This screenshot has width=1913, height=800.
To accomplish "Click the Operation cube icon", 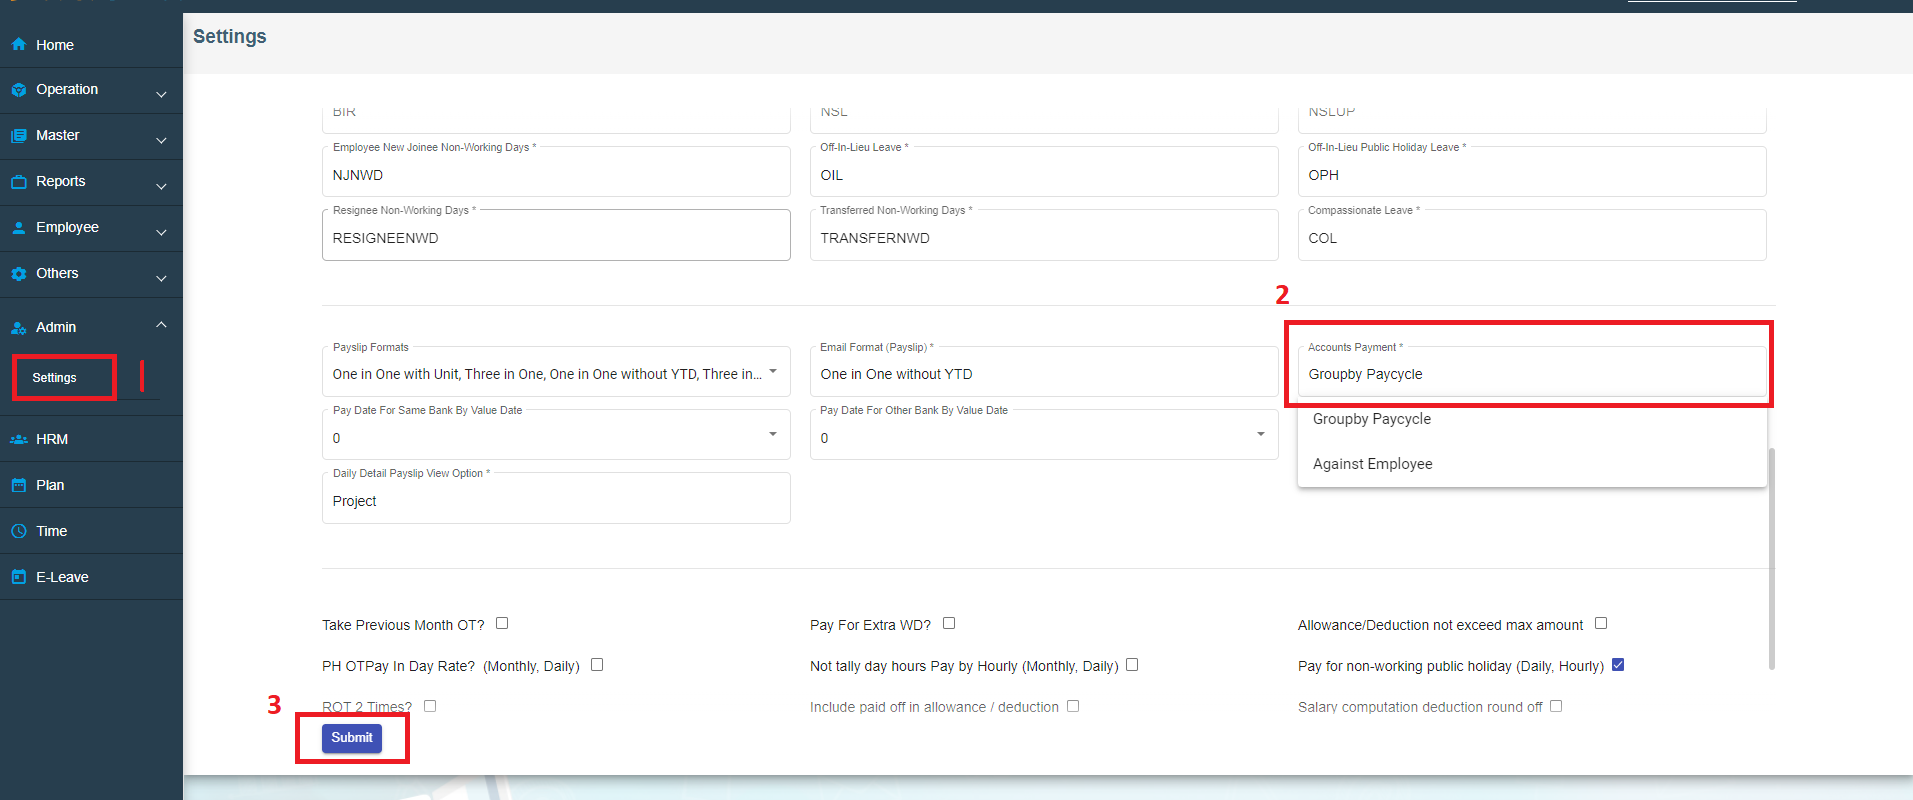I will [18, 90].
